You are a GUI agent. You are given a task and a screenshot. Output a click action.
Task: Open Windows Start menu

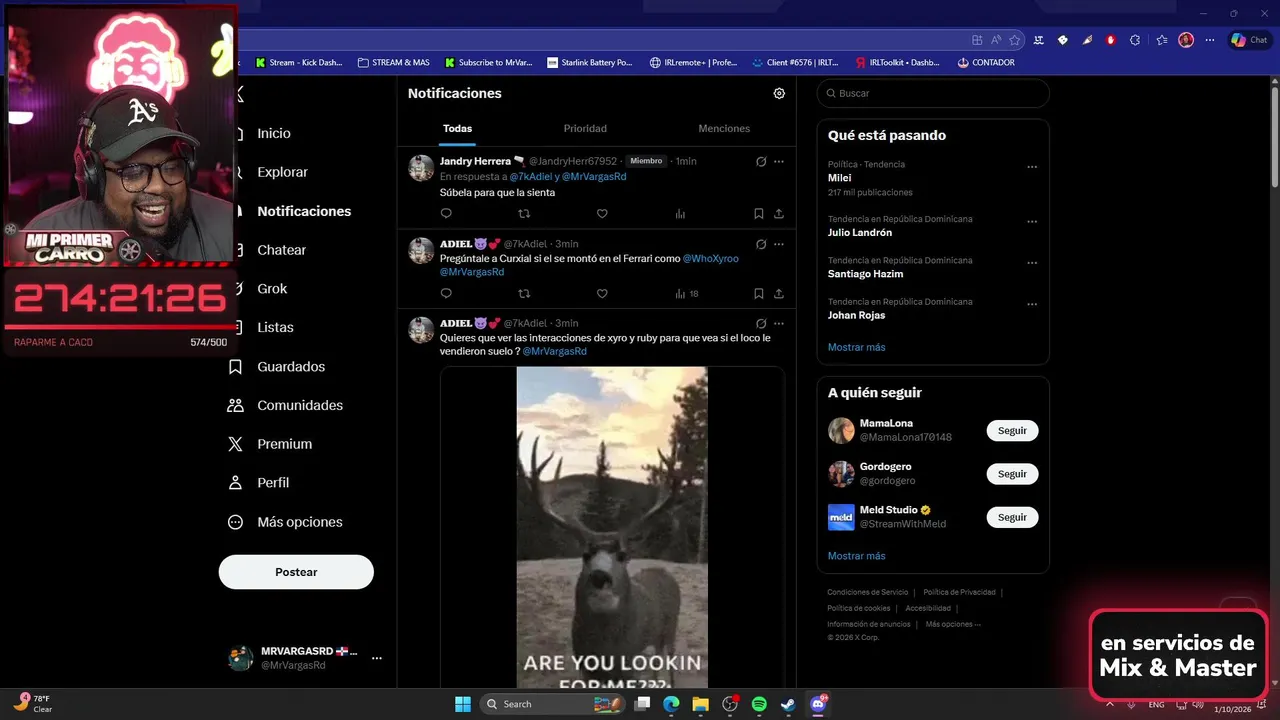pos(463,704)
